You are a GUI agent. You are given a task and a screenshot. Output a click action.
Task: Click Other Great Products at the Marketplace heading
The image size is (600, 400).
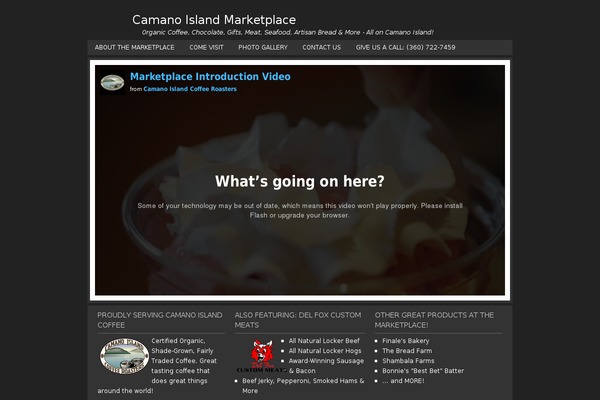[x=434, y=320]
